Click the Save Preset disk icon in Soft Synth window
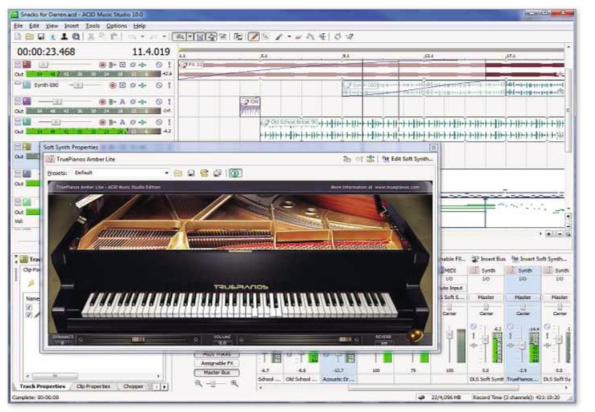 pos(191,173)
